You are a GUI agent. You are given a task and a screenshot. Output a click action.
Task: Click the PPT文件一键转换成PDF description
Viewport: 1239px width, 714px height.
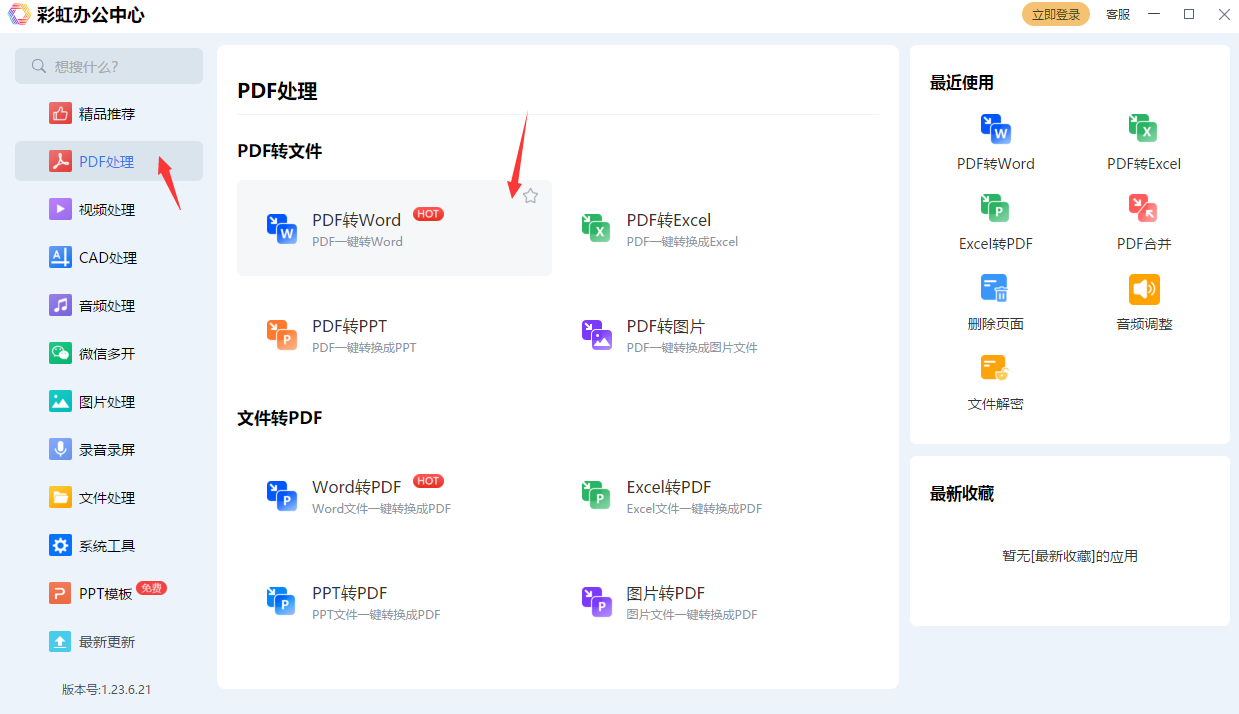point(376,615)
